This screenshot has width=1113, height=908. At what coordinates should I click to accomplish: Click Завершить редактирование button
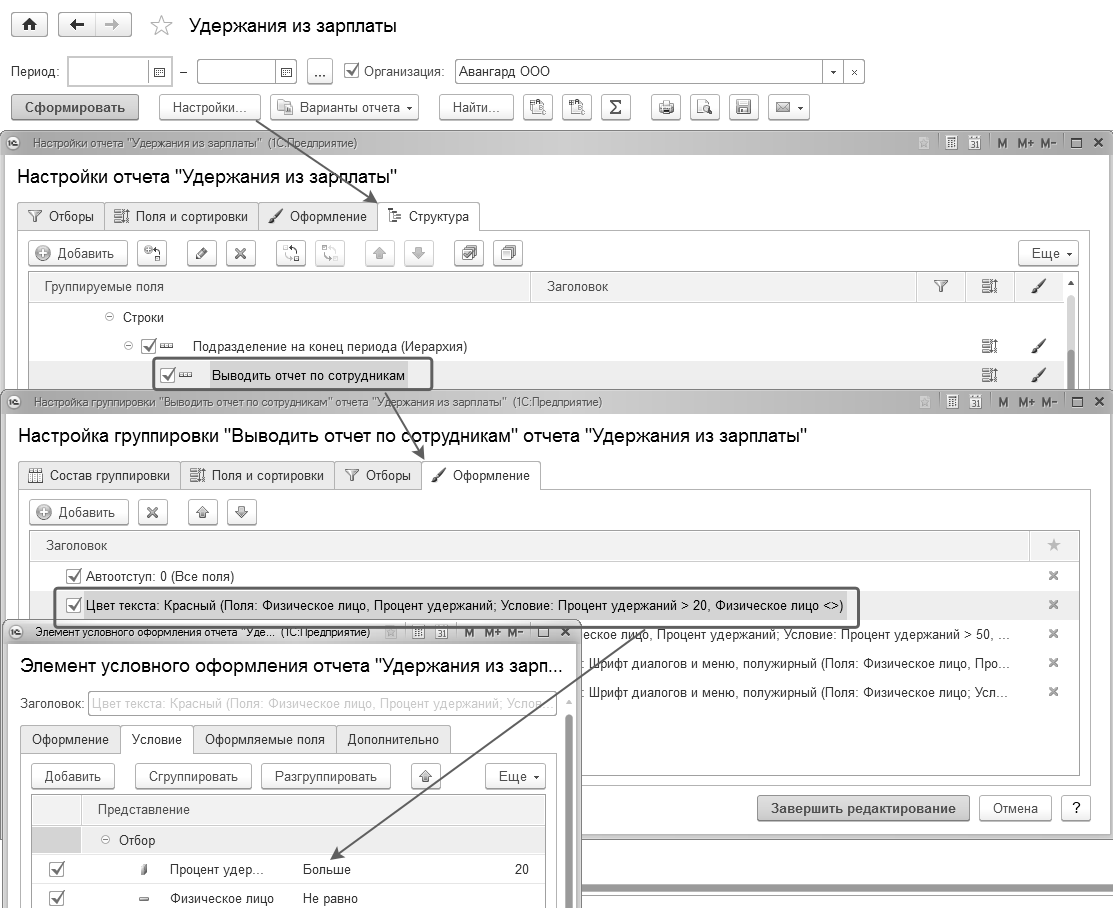pos(863,809)
